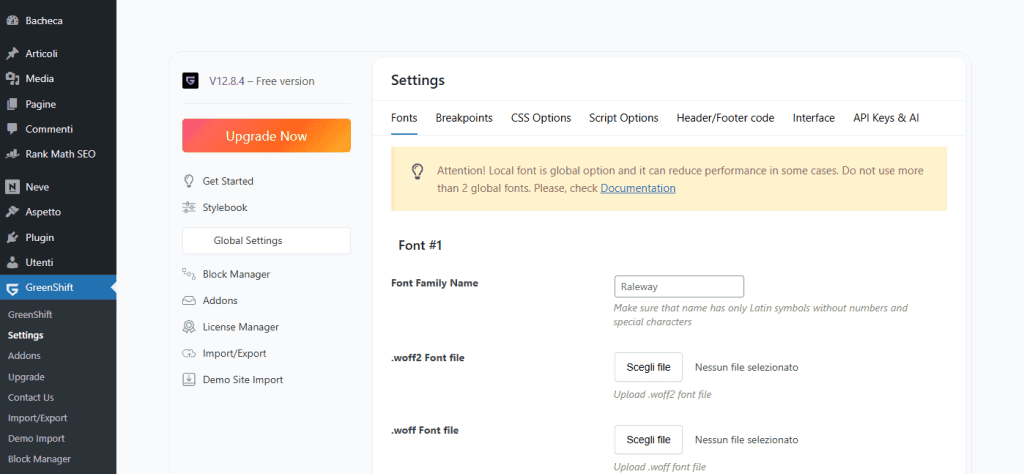Click the GreenShift logo icon in sidebar
This screenshot has width=1024, height=474.
coord(12,288)
